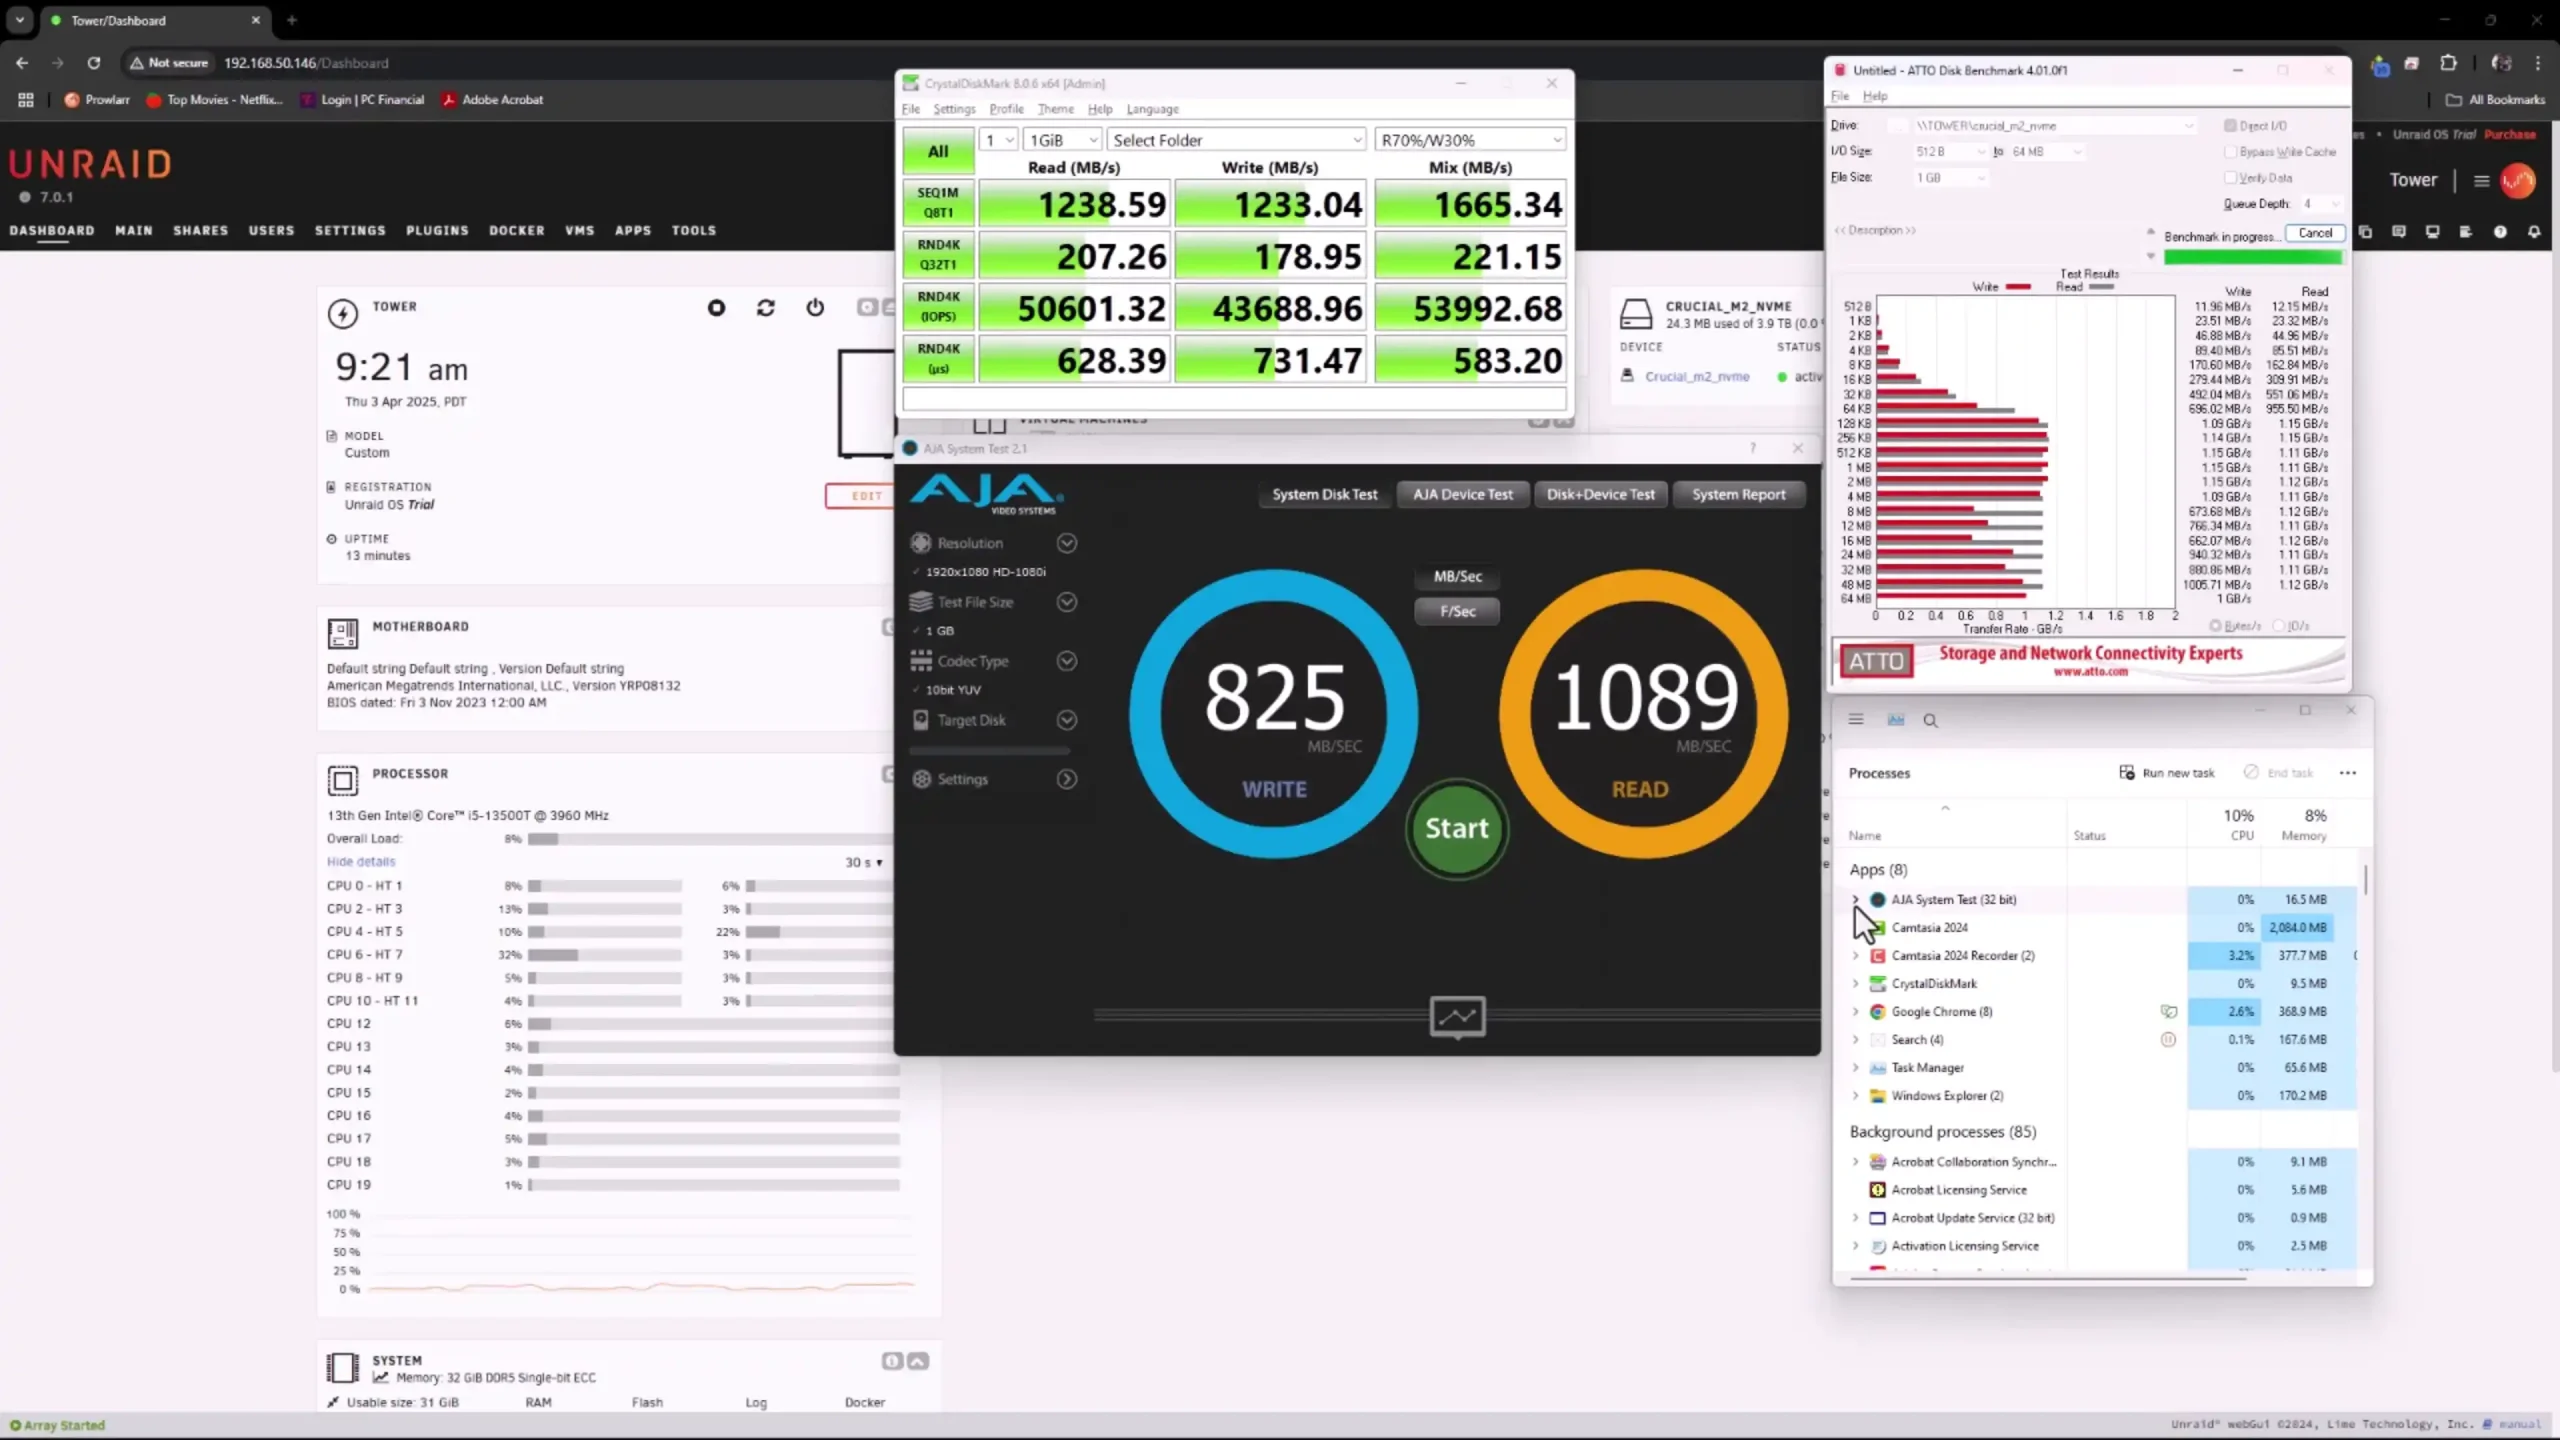Run SEQ1M Q8T1 test
The width and height of the screenshot is (2560, 1440).
(x=937, y=203)
